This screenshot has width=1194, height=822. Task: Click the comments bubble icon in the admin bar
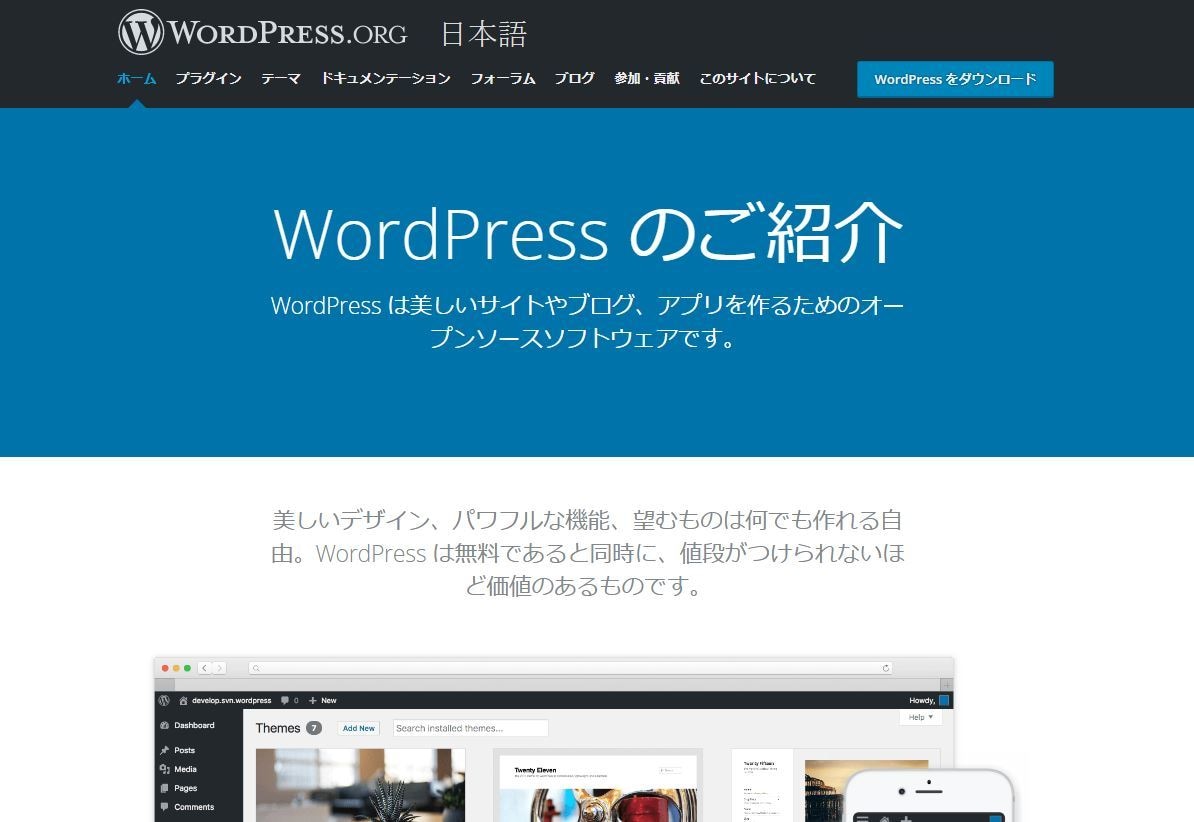pyautogui.click(x=285, y=700)
